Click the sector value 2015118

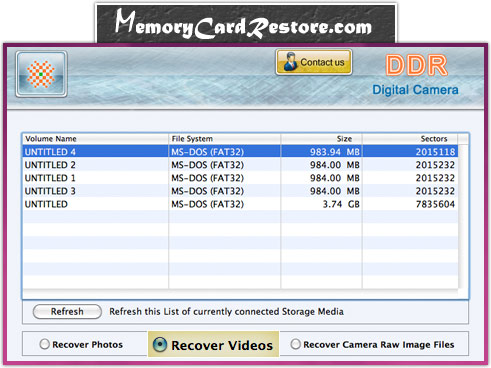tap(435, 152)
